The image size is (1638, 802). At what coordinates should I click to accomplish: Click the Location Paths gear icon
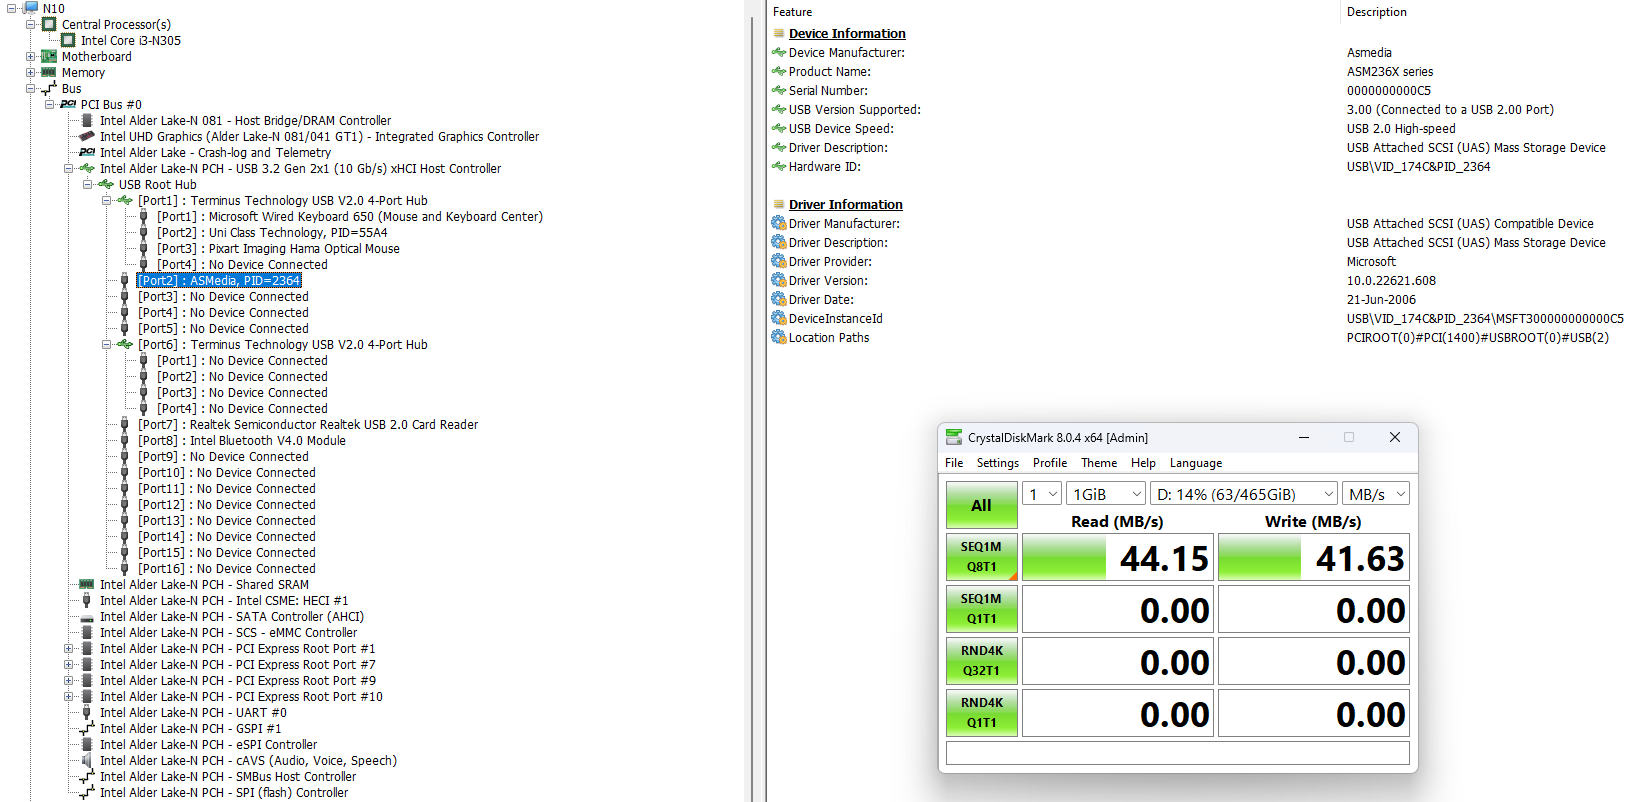pos(779,337)
